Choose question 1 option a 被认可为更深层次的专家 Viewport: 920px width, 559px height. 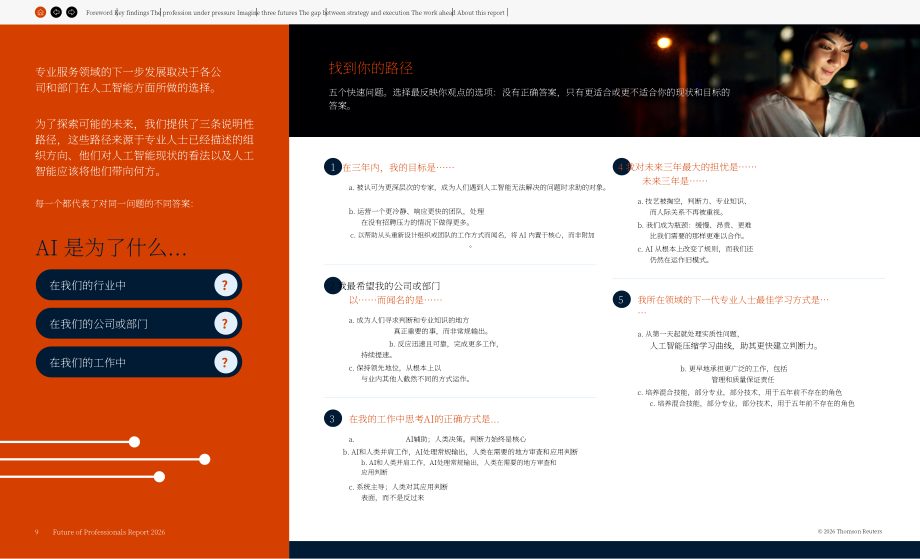tap(478, 188)
